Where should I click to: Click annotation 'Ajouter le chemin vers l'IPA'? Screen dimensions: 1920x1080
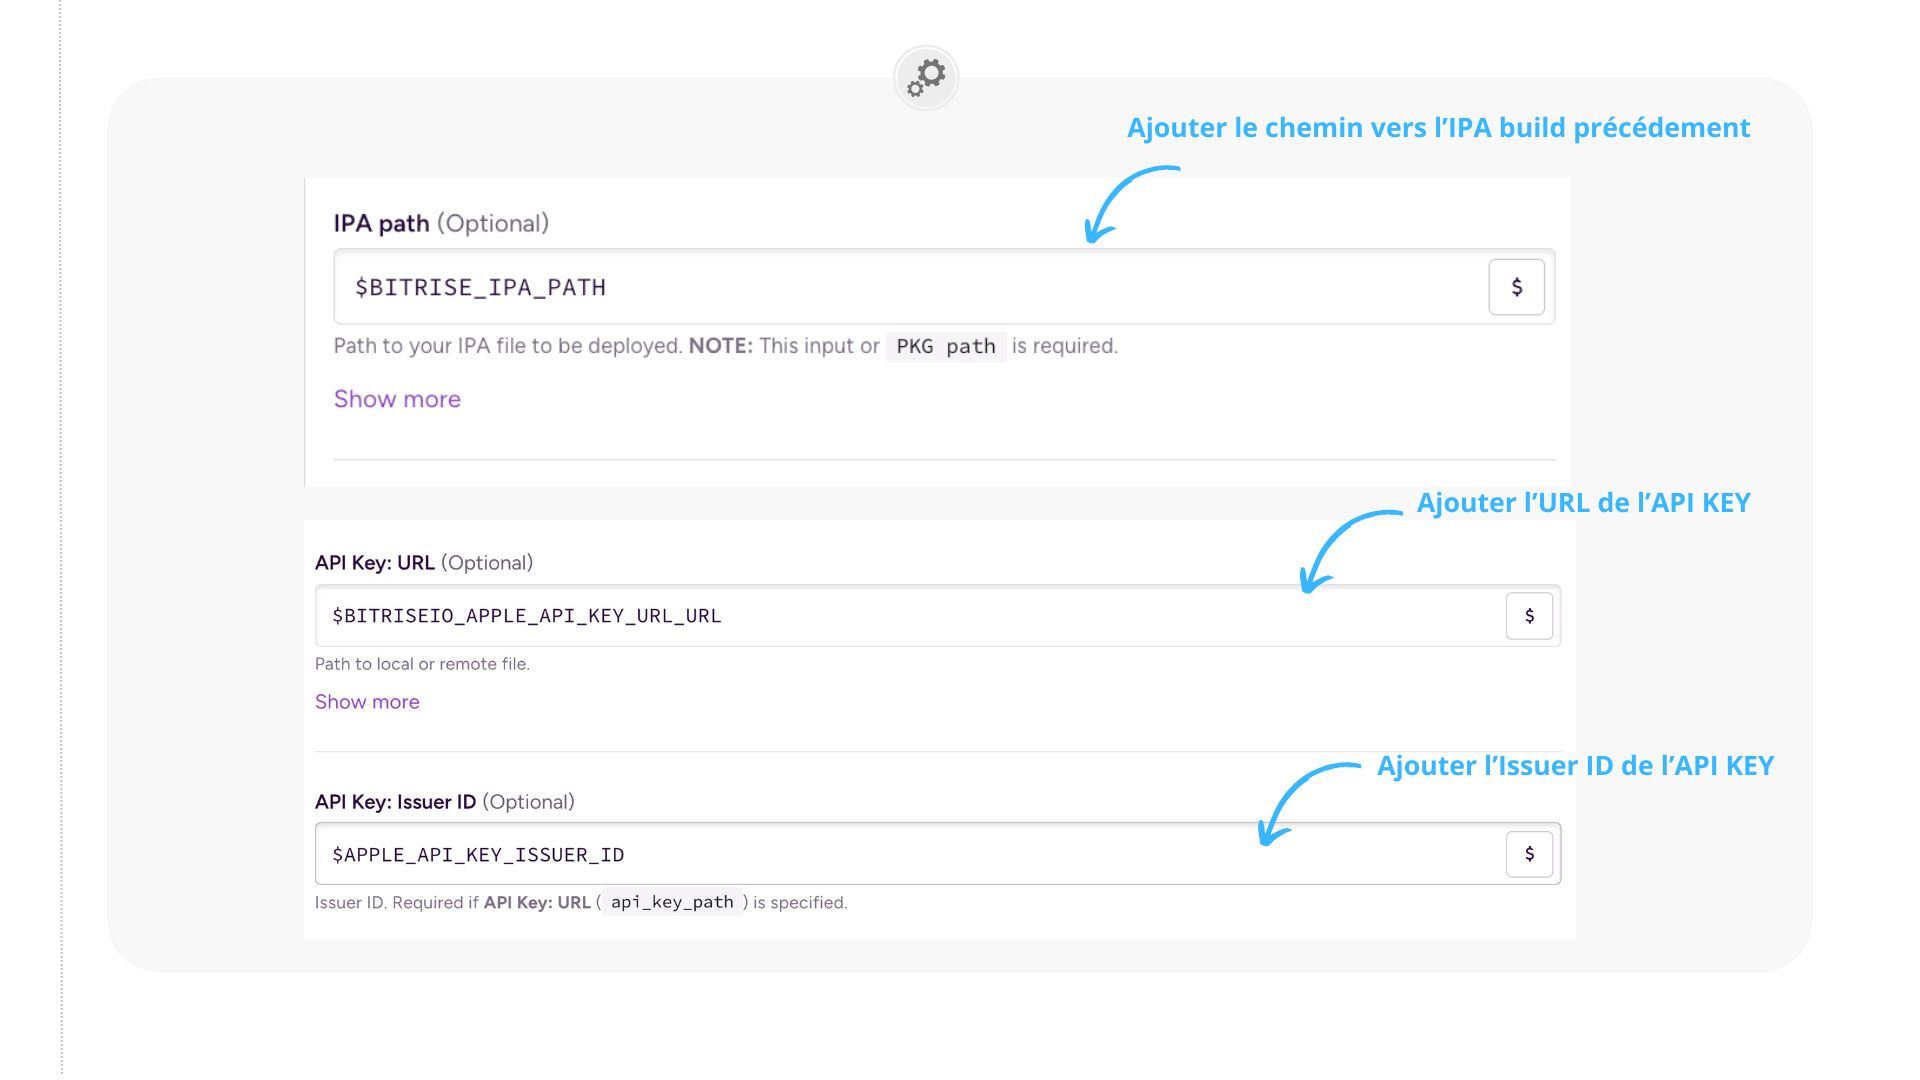(1438, 128)
